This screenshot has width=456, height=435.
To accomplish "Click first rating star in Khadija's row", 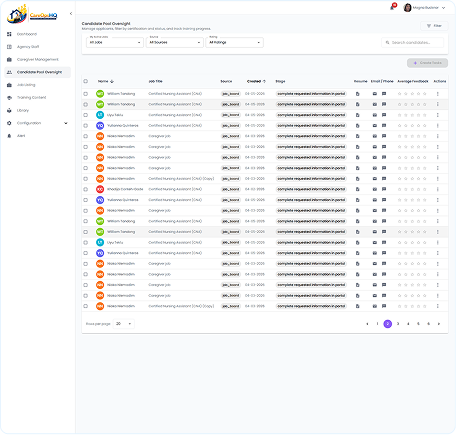I will (399, 189).
